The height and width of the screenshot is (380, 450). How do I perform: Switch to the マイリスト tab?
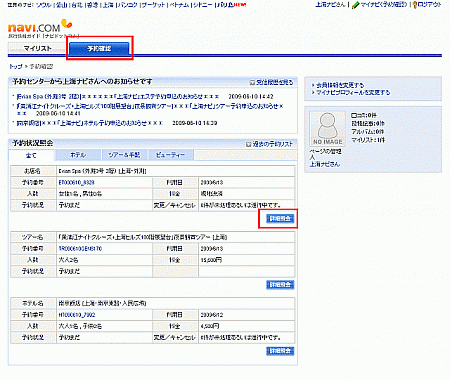point(37,48)
